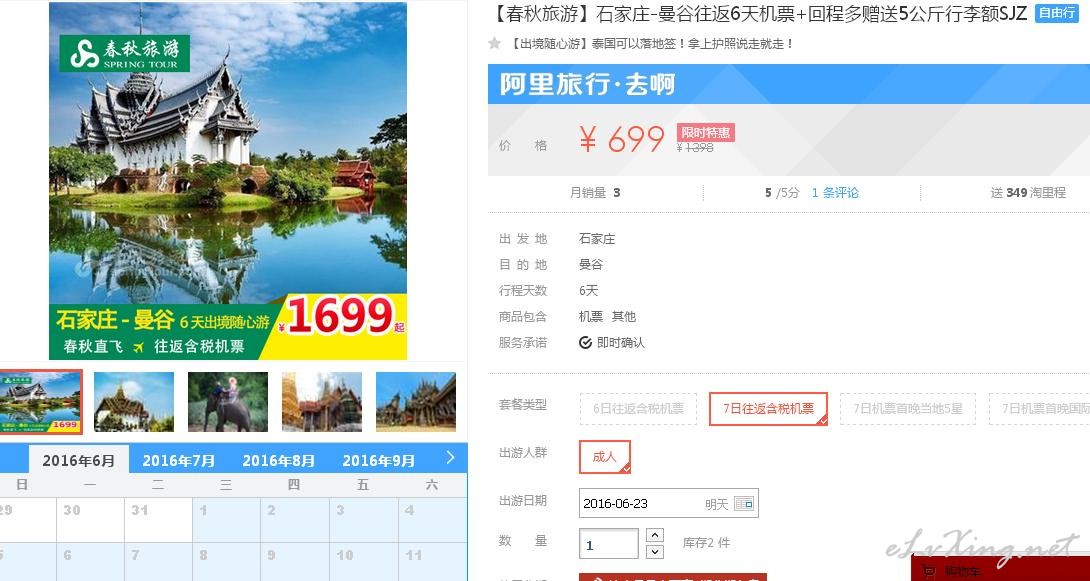Open the 1 条评论 reviews link
The width and height of the screenshot is (1090, 581).
click(x=835, y=193)
